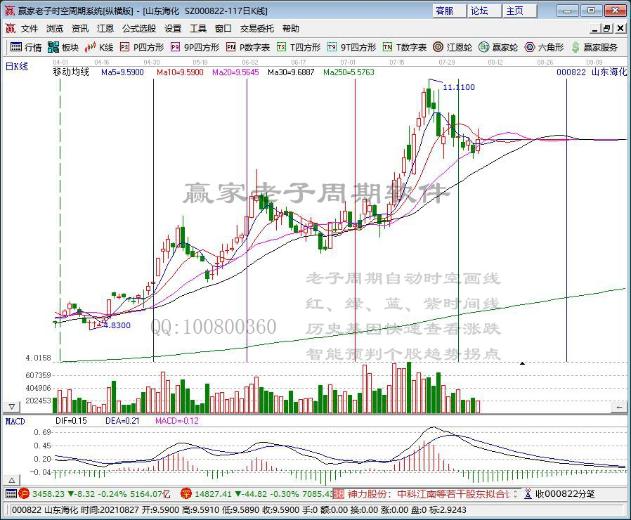Restore the inner chart window

608,29
